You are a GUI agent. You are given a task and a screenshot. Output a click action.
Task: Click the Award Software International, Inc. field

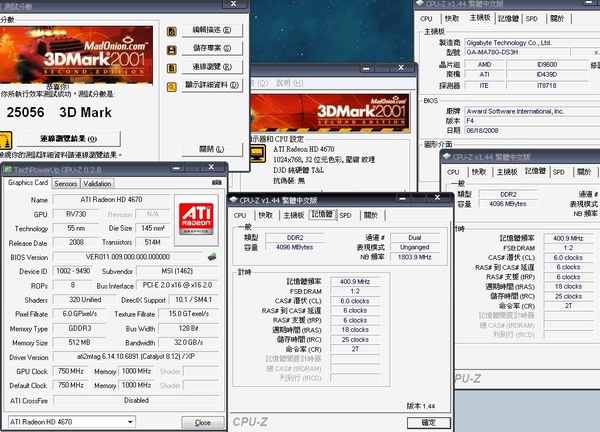[x=532, y=111]
